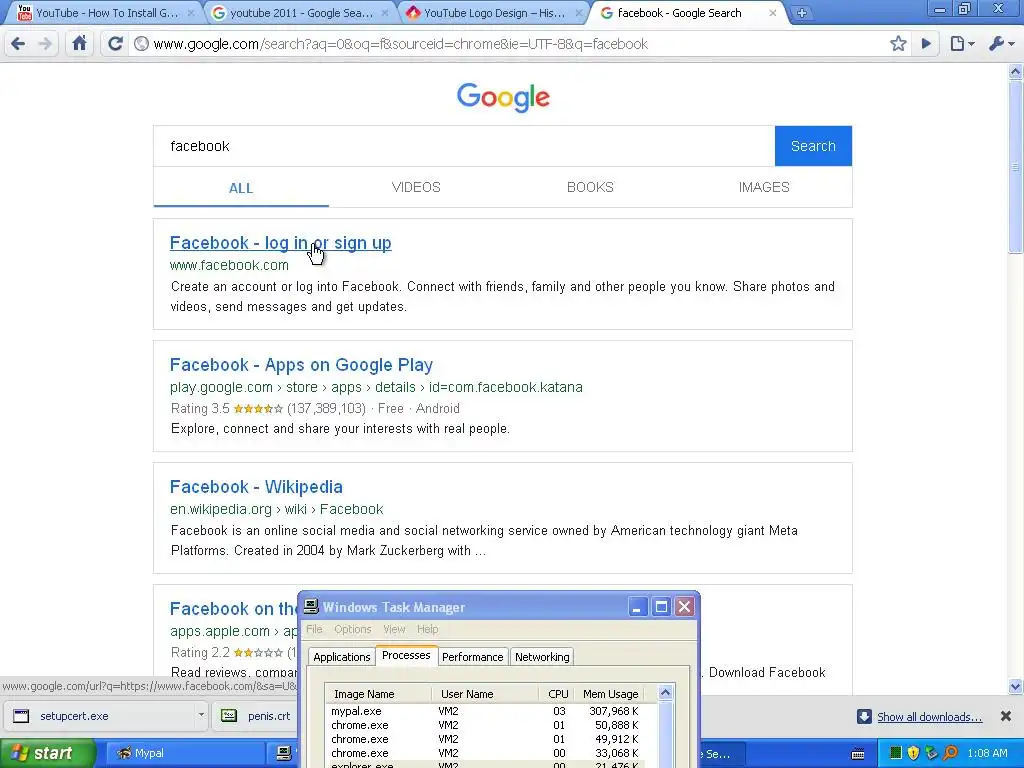Close the YouTube Logo Design tab
1024x768 pixels.
579,13
